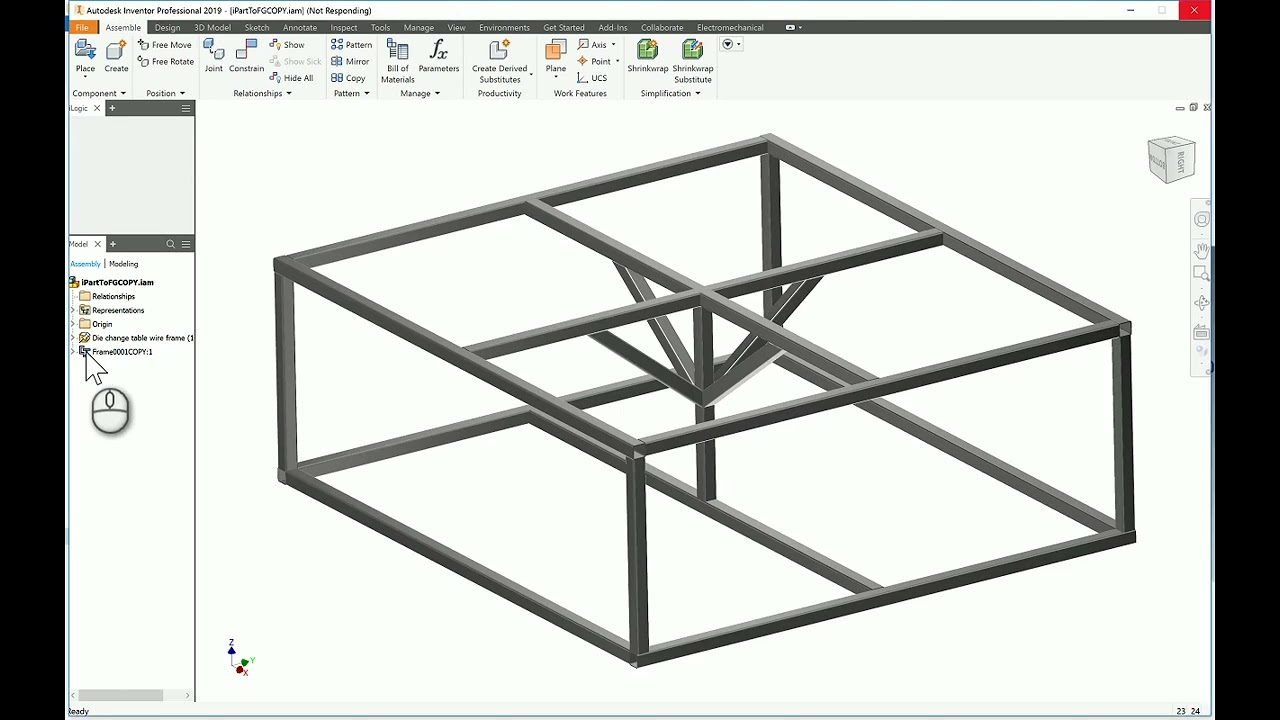The width and height of the screenshot is (1280, 720).
Task: Open the Parameters dialog
Action: coord(438,56)
